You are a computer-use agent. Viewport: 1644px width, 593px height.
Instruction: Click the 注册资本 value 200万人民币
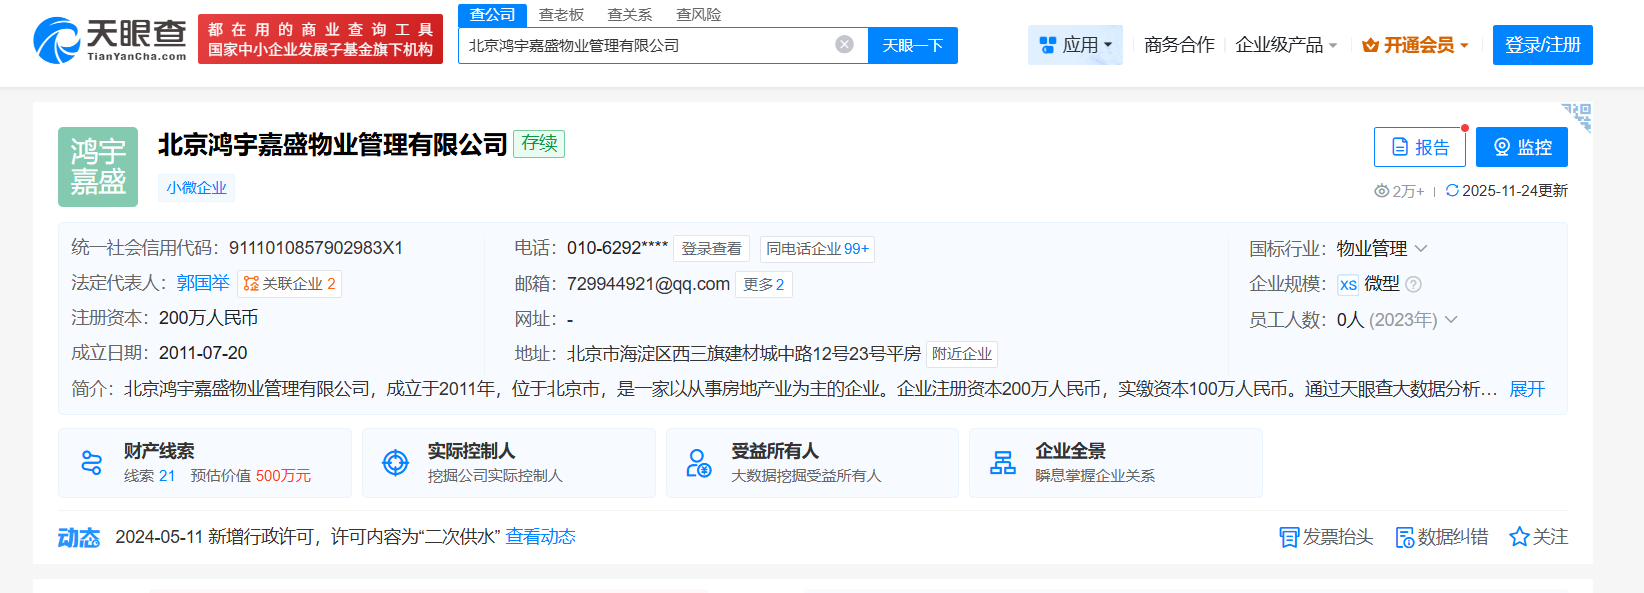(x=208, y=318)
